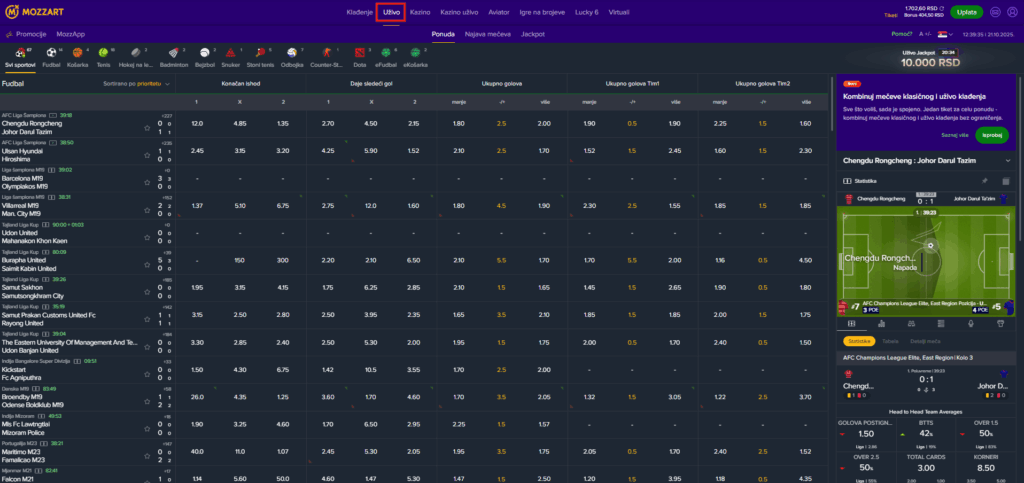Pick odds 12.0 for Chengdu Rongcheng win
The height and width of the screenshot is (483, 1024).
tap(197, 123)
